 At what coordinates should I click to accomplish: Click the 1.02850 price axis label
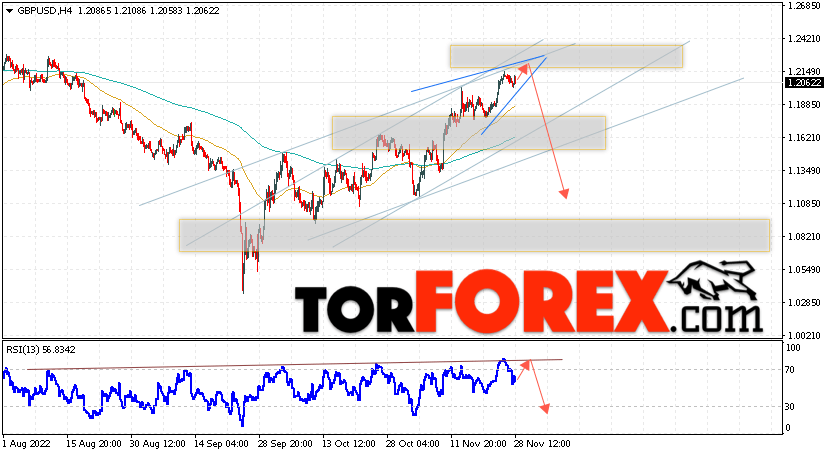[804, 302]
